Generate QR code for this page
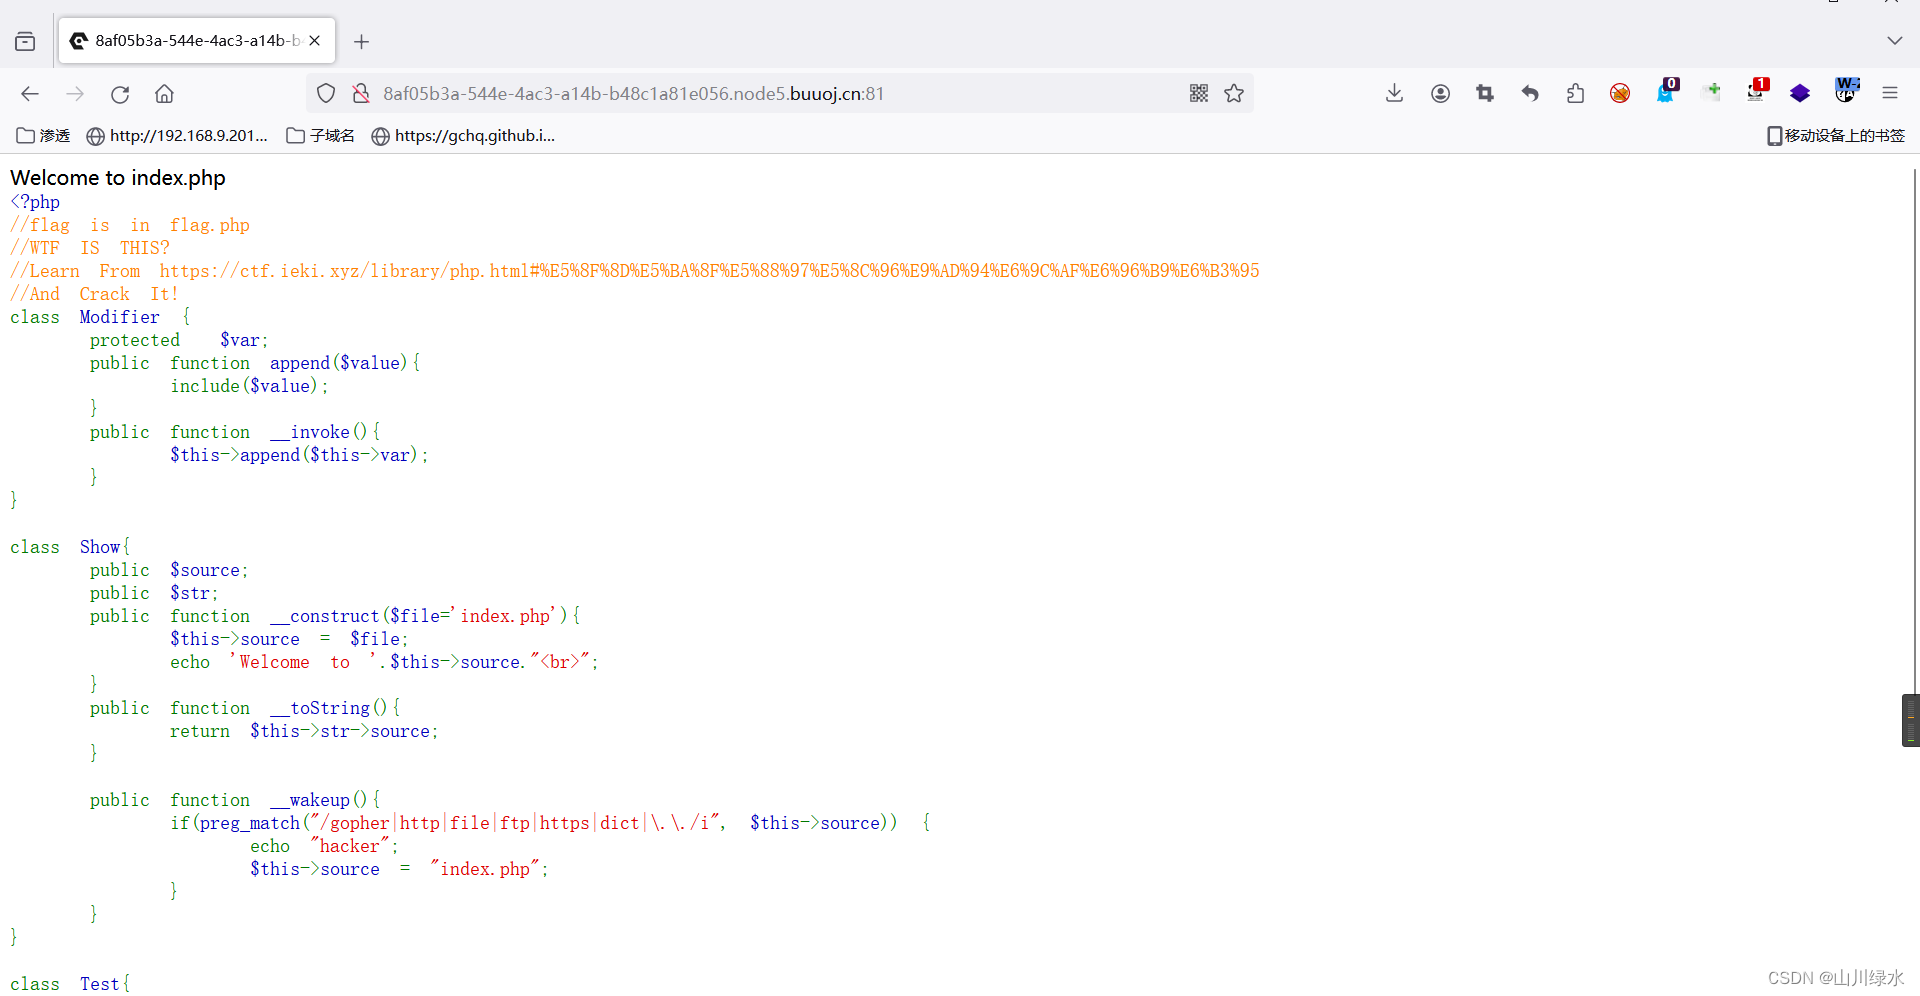Viewport: 1920px width, 996px height. (1199, 94)
